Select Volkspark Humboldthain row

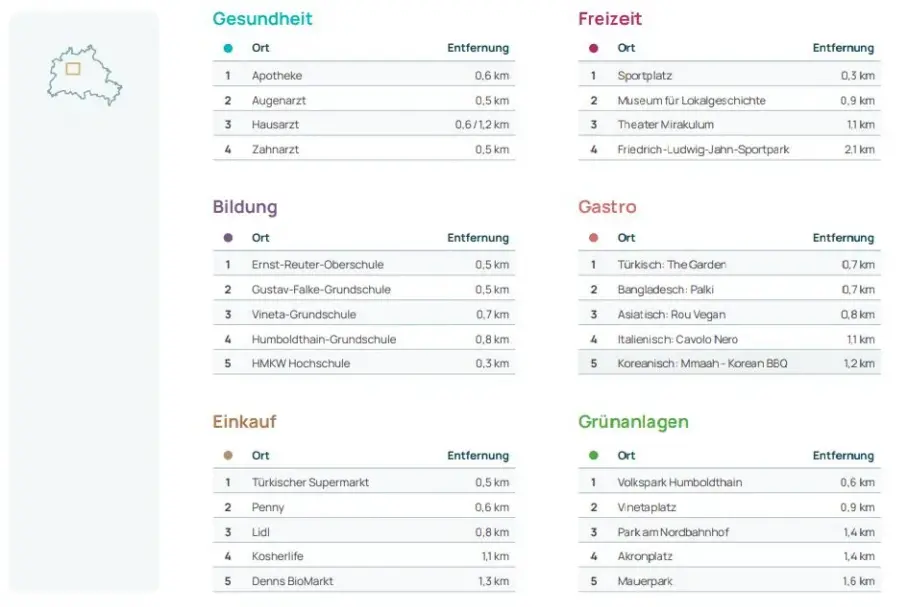pos(679,483)
